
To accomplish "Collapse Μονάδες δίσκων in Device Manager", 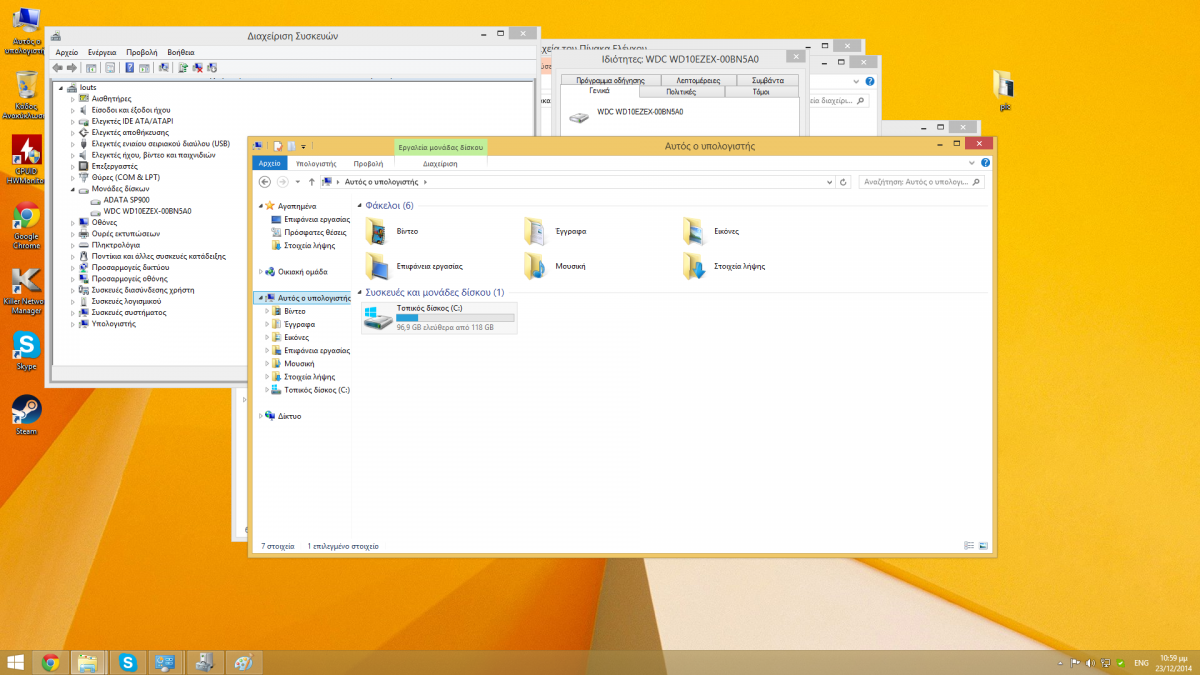I will pos(73,189).
